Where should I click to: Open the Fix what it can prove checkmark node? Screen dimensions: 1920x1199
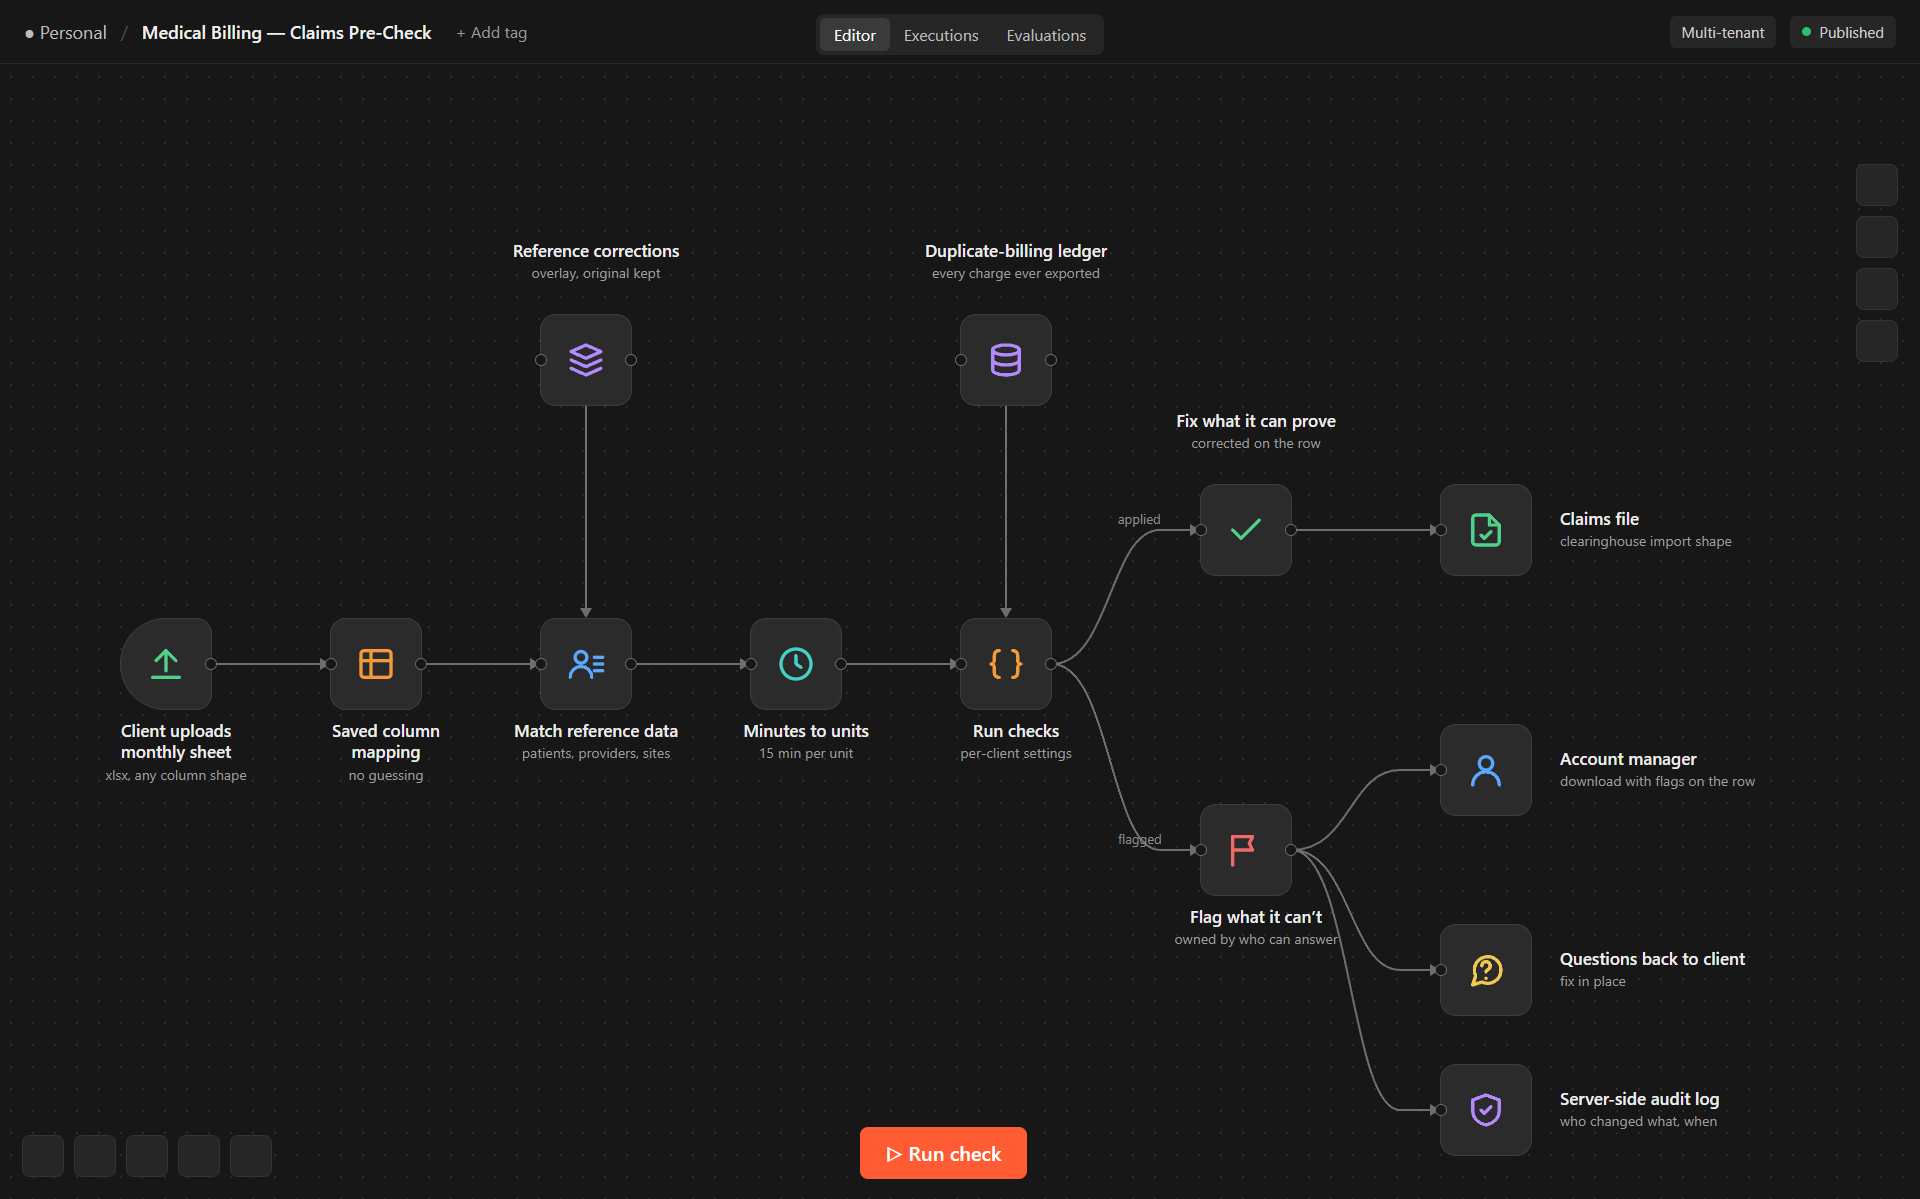pyautogui.click(x=1246, y=530)
